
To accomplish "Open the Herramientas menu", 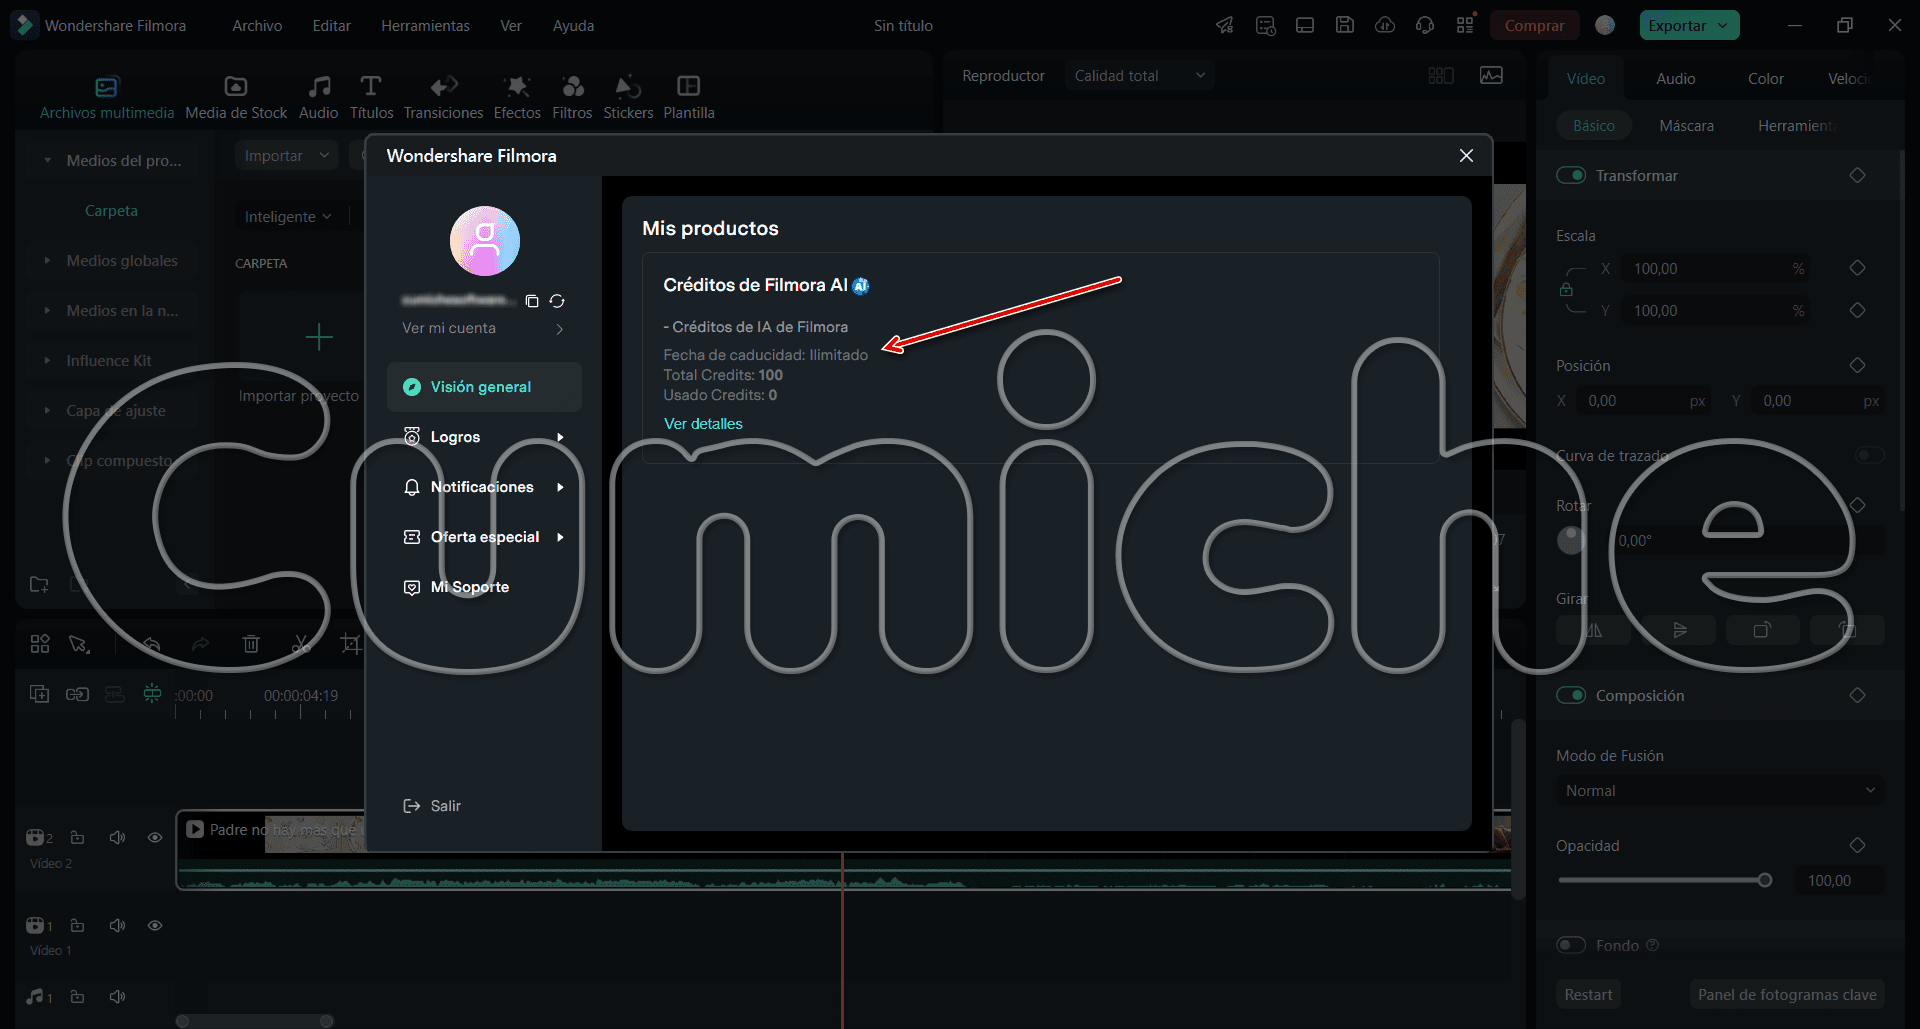I will (425, 26).
